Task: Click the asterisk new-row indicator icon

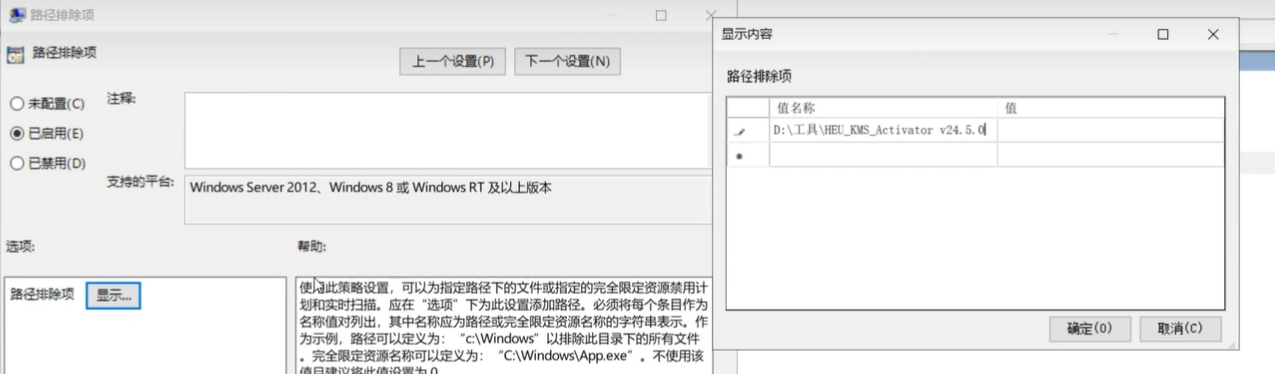Action: coord(739,156)
